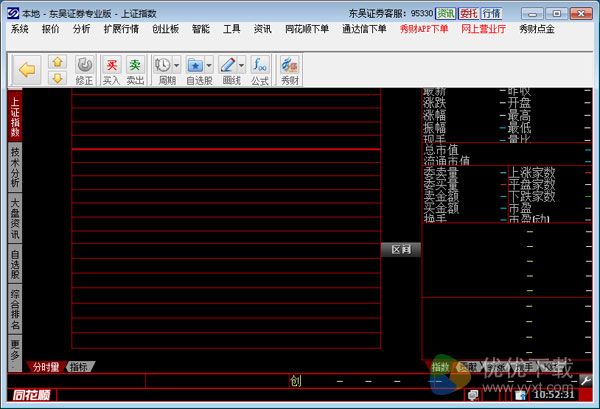The height and width of the screenshot is (409, 600).
Task: Open the 公式 formula icon
Action: coord(260,65)
